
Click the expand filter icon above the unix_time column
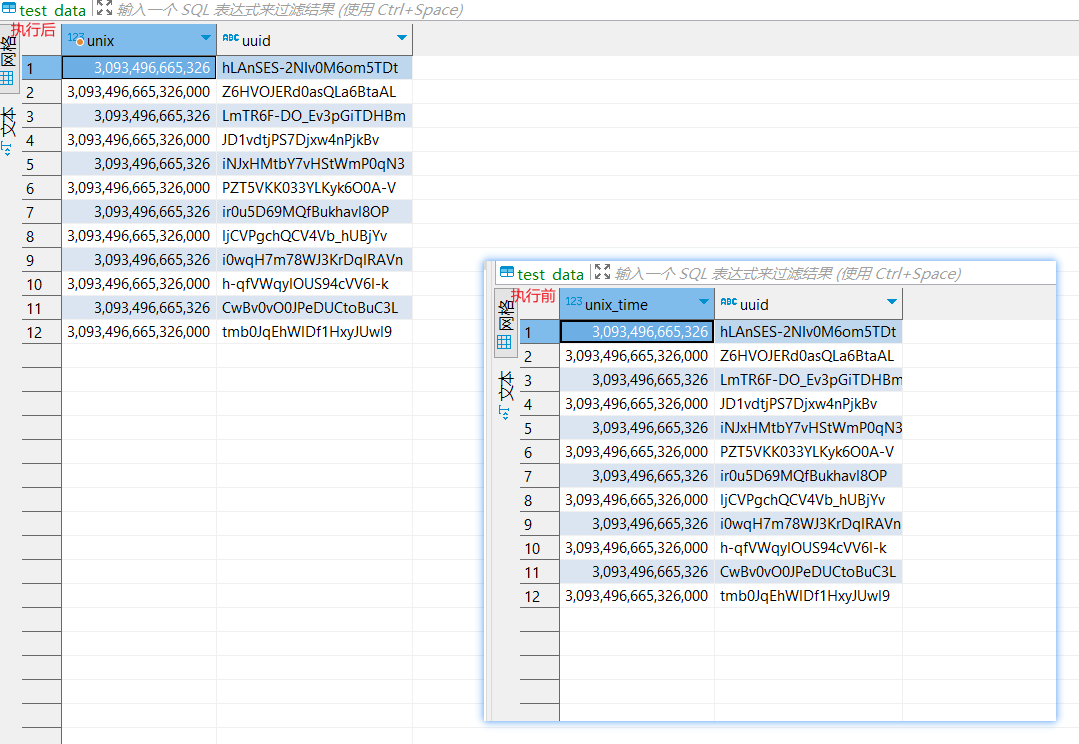click(602, 273)
